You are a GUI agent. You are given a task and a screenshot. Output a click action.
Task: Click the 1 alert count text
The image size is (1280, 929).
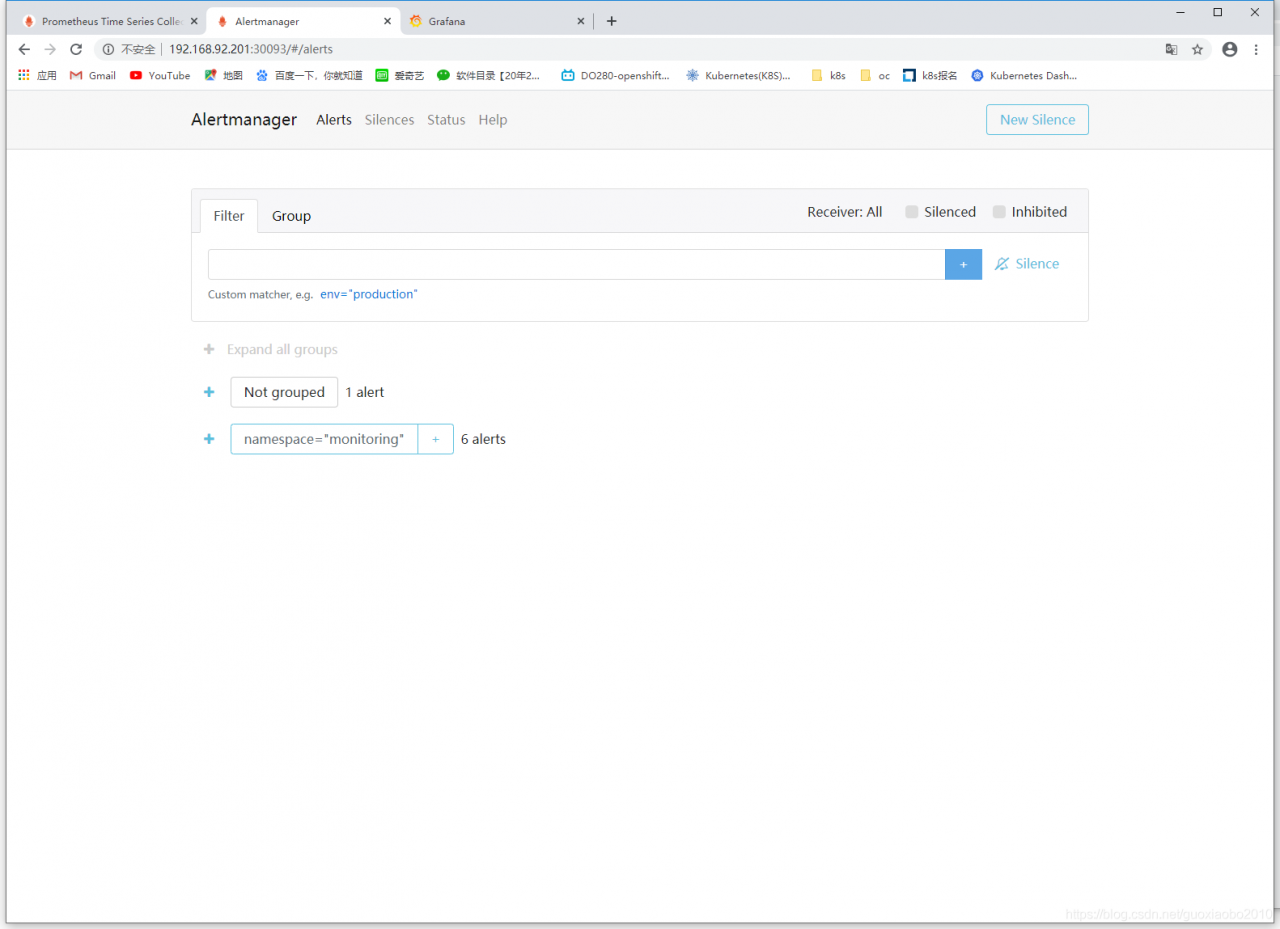click(365, 392)
